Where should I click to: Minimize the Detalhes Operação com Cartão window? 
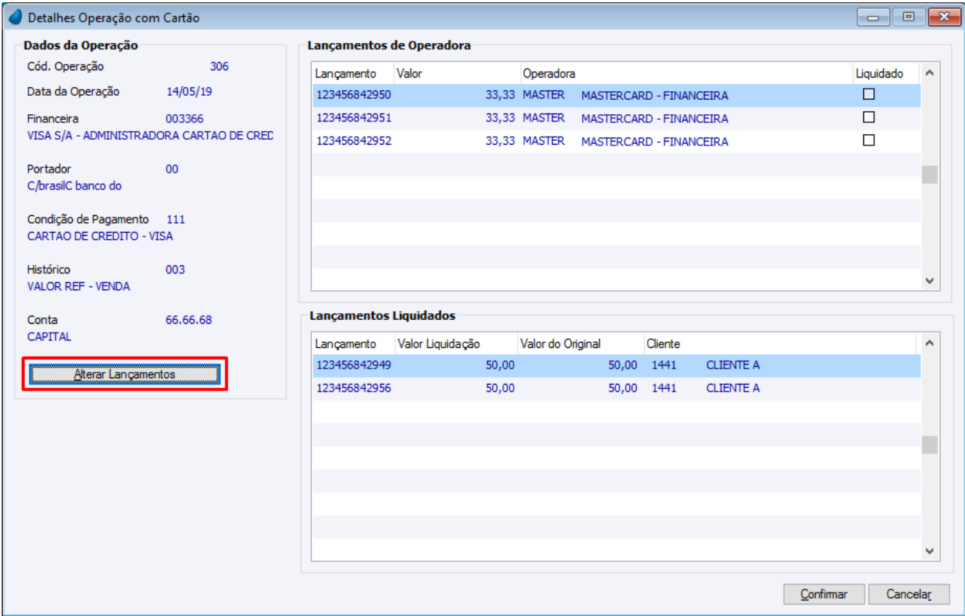(x=873, y=17)
